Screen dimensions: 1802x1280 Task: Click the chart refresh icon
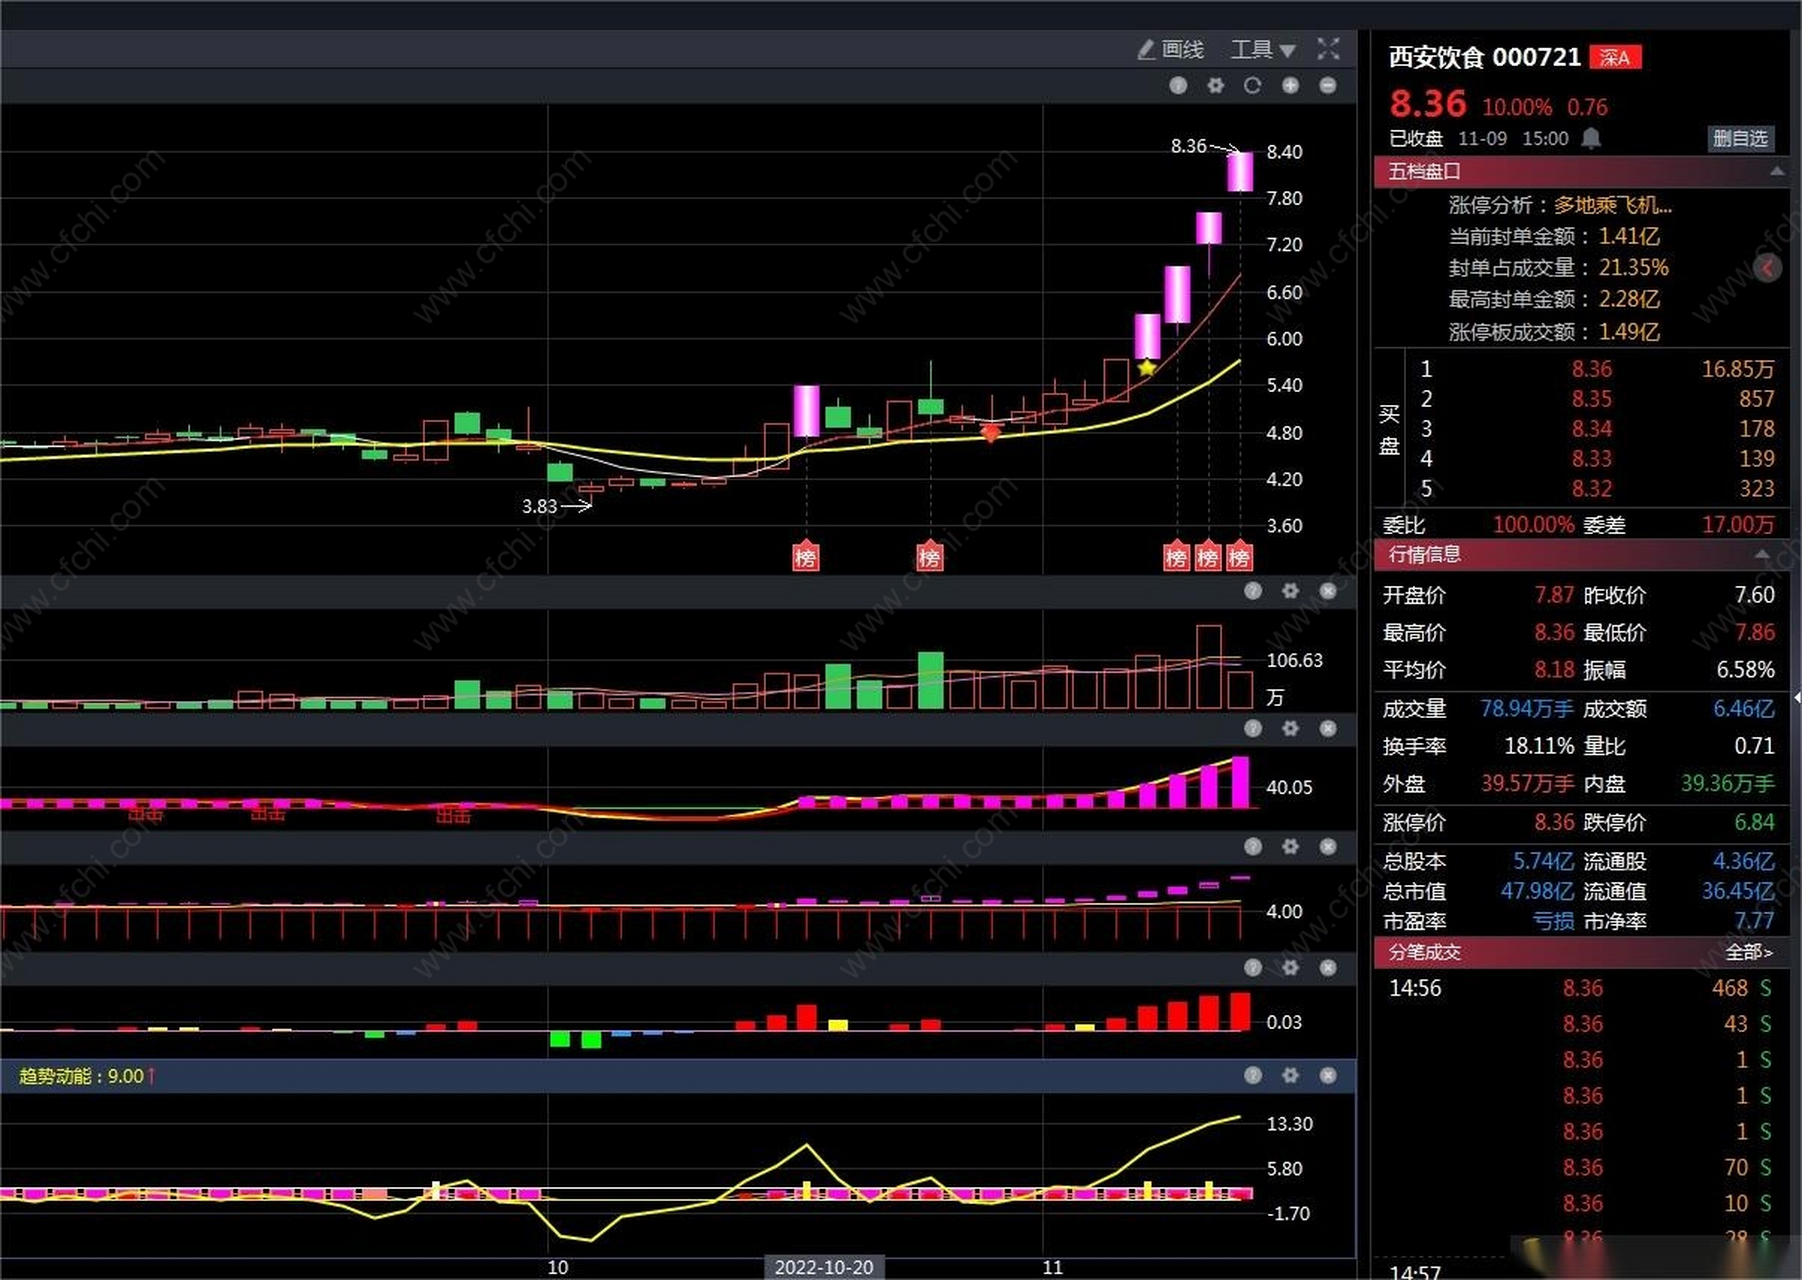(x=1252, y=86)
